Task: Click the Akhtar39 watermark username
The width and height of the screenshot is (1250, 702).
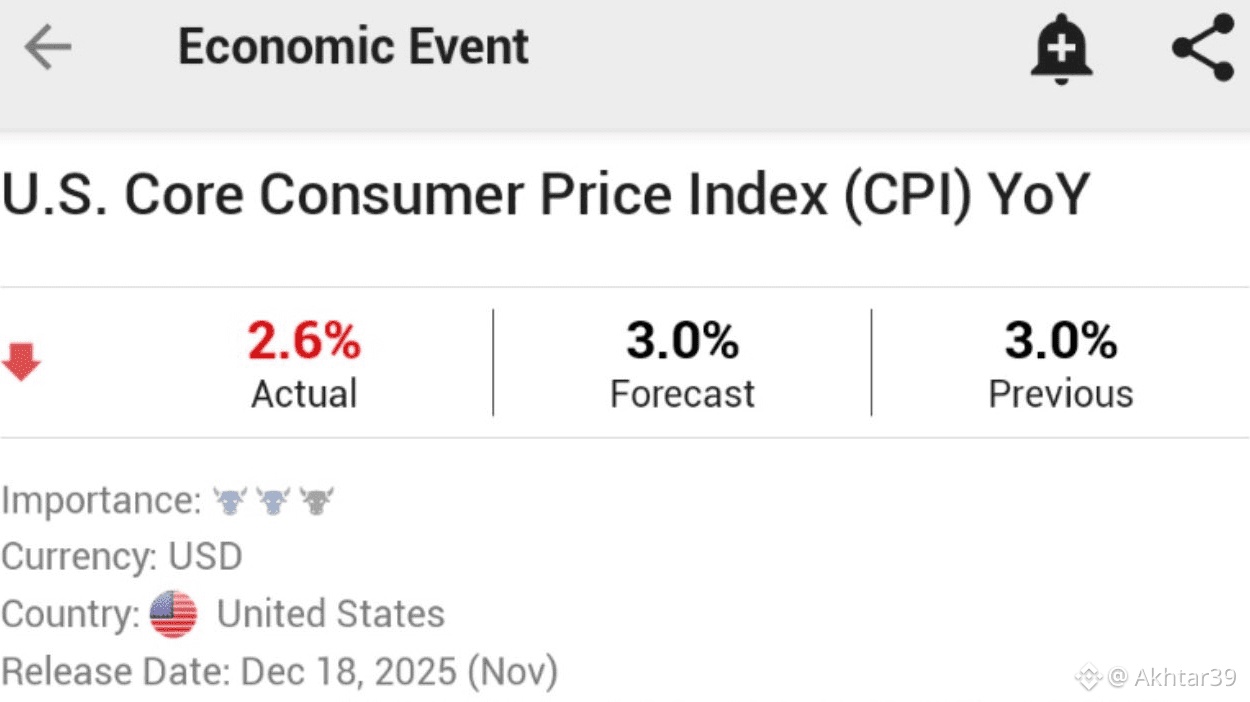Action: click(1185, 677)
